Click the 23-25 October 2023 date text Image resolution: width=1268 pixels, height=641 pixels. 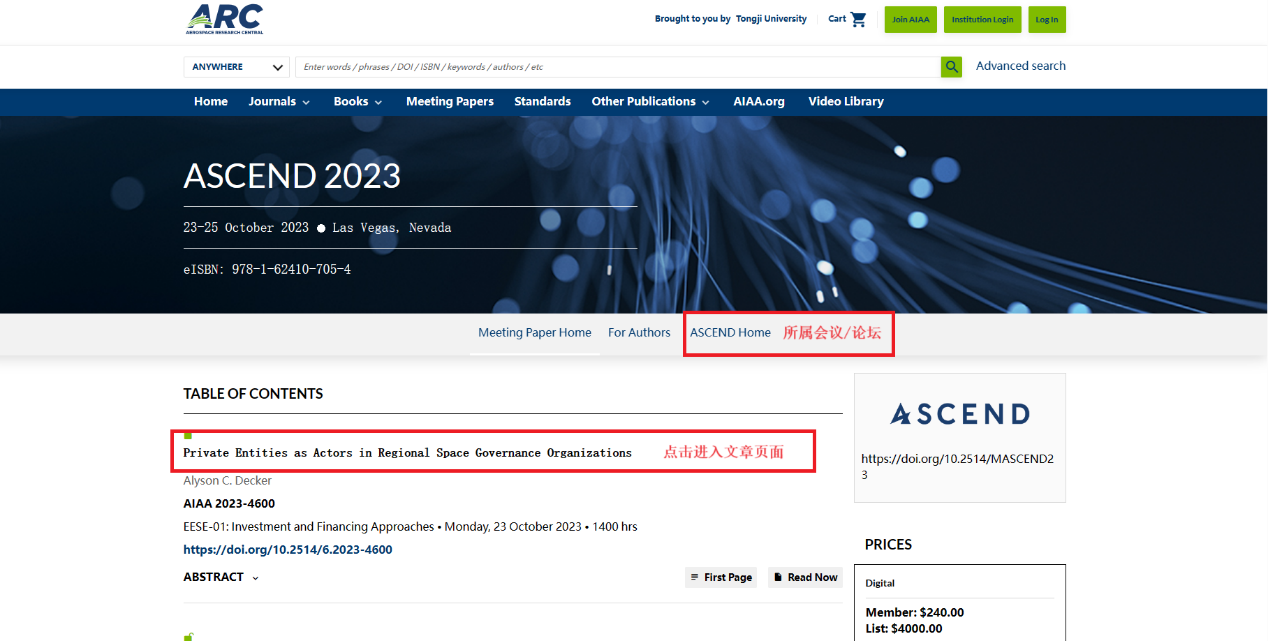(x=246, y=228)
